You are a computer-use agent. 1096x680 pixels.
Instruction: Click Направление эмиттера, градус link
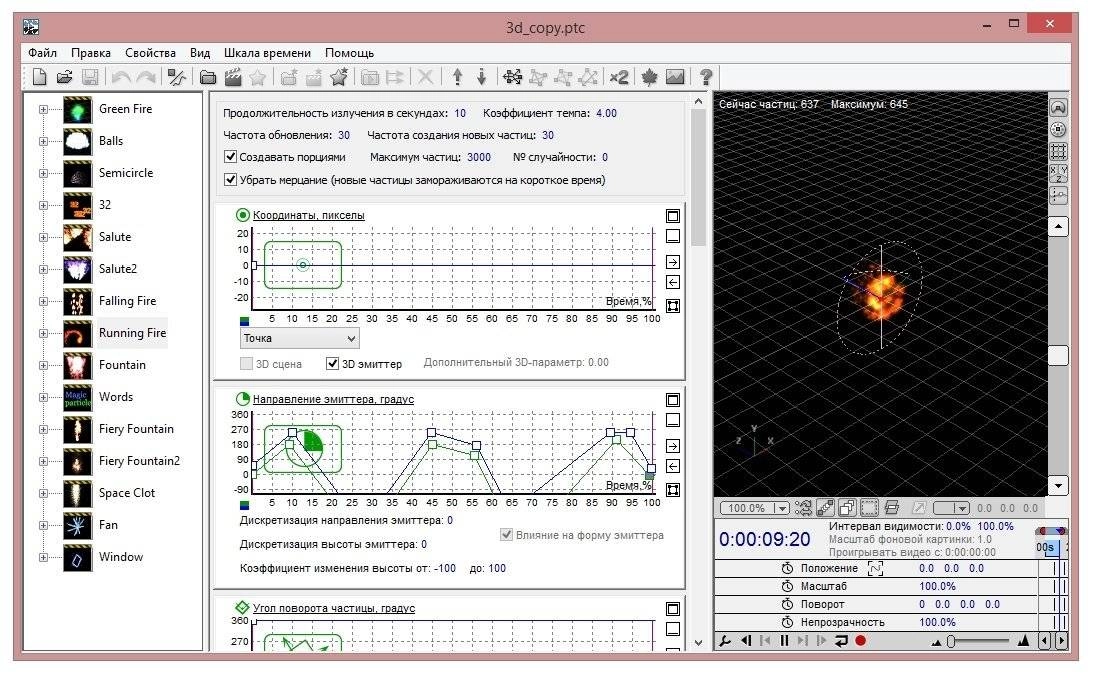point(333,400)
